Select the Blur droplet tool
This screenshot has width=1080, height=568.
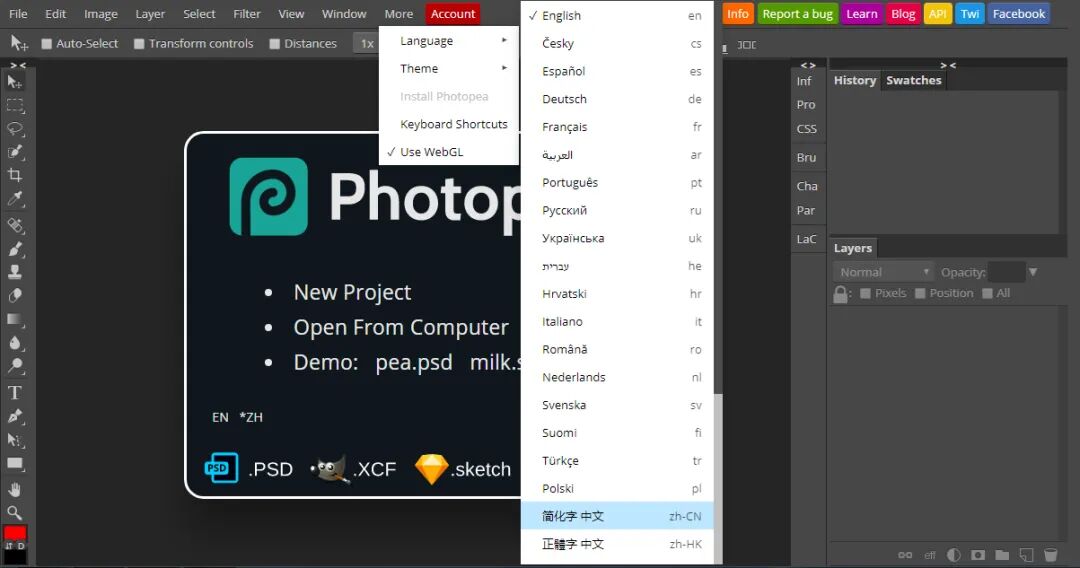(14, 343)
